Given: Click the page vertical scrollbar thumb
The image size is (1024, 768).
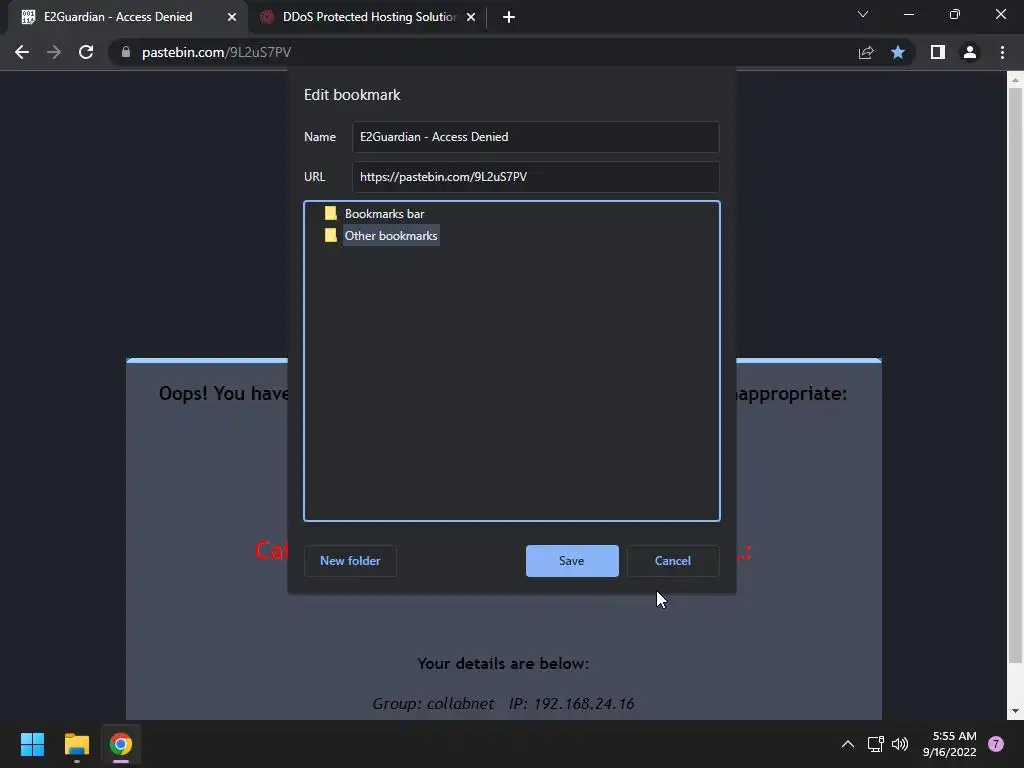Looking at the screenshot, I should 1014,376.
